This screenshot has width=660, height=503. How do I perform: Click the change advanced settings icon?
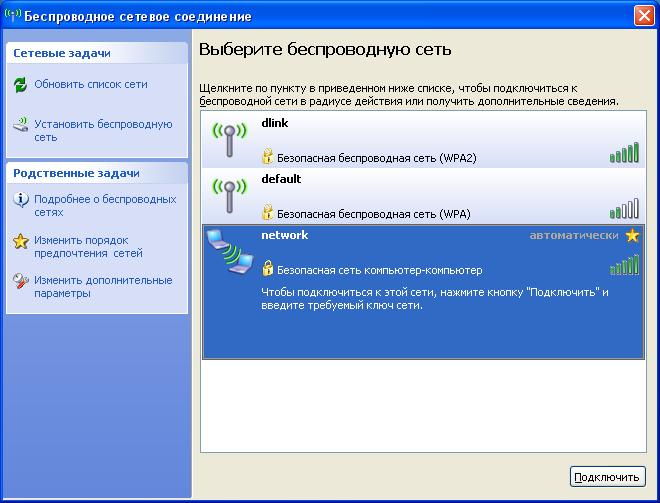(21, 282)
